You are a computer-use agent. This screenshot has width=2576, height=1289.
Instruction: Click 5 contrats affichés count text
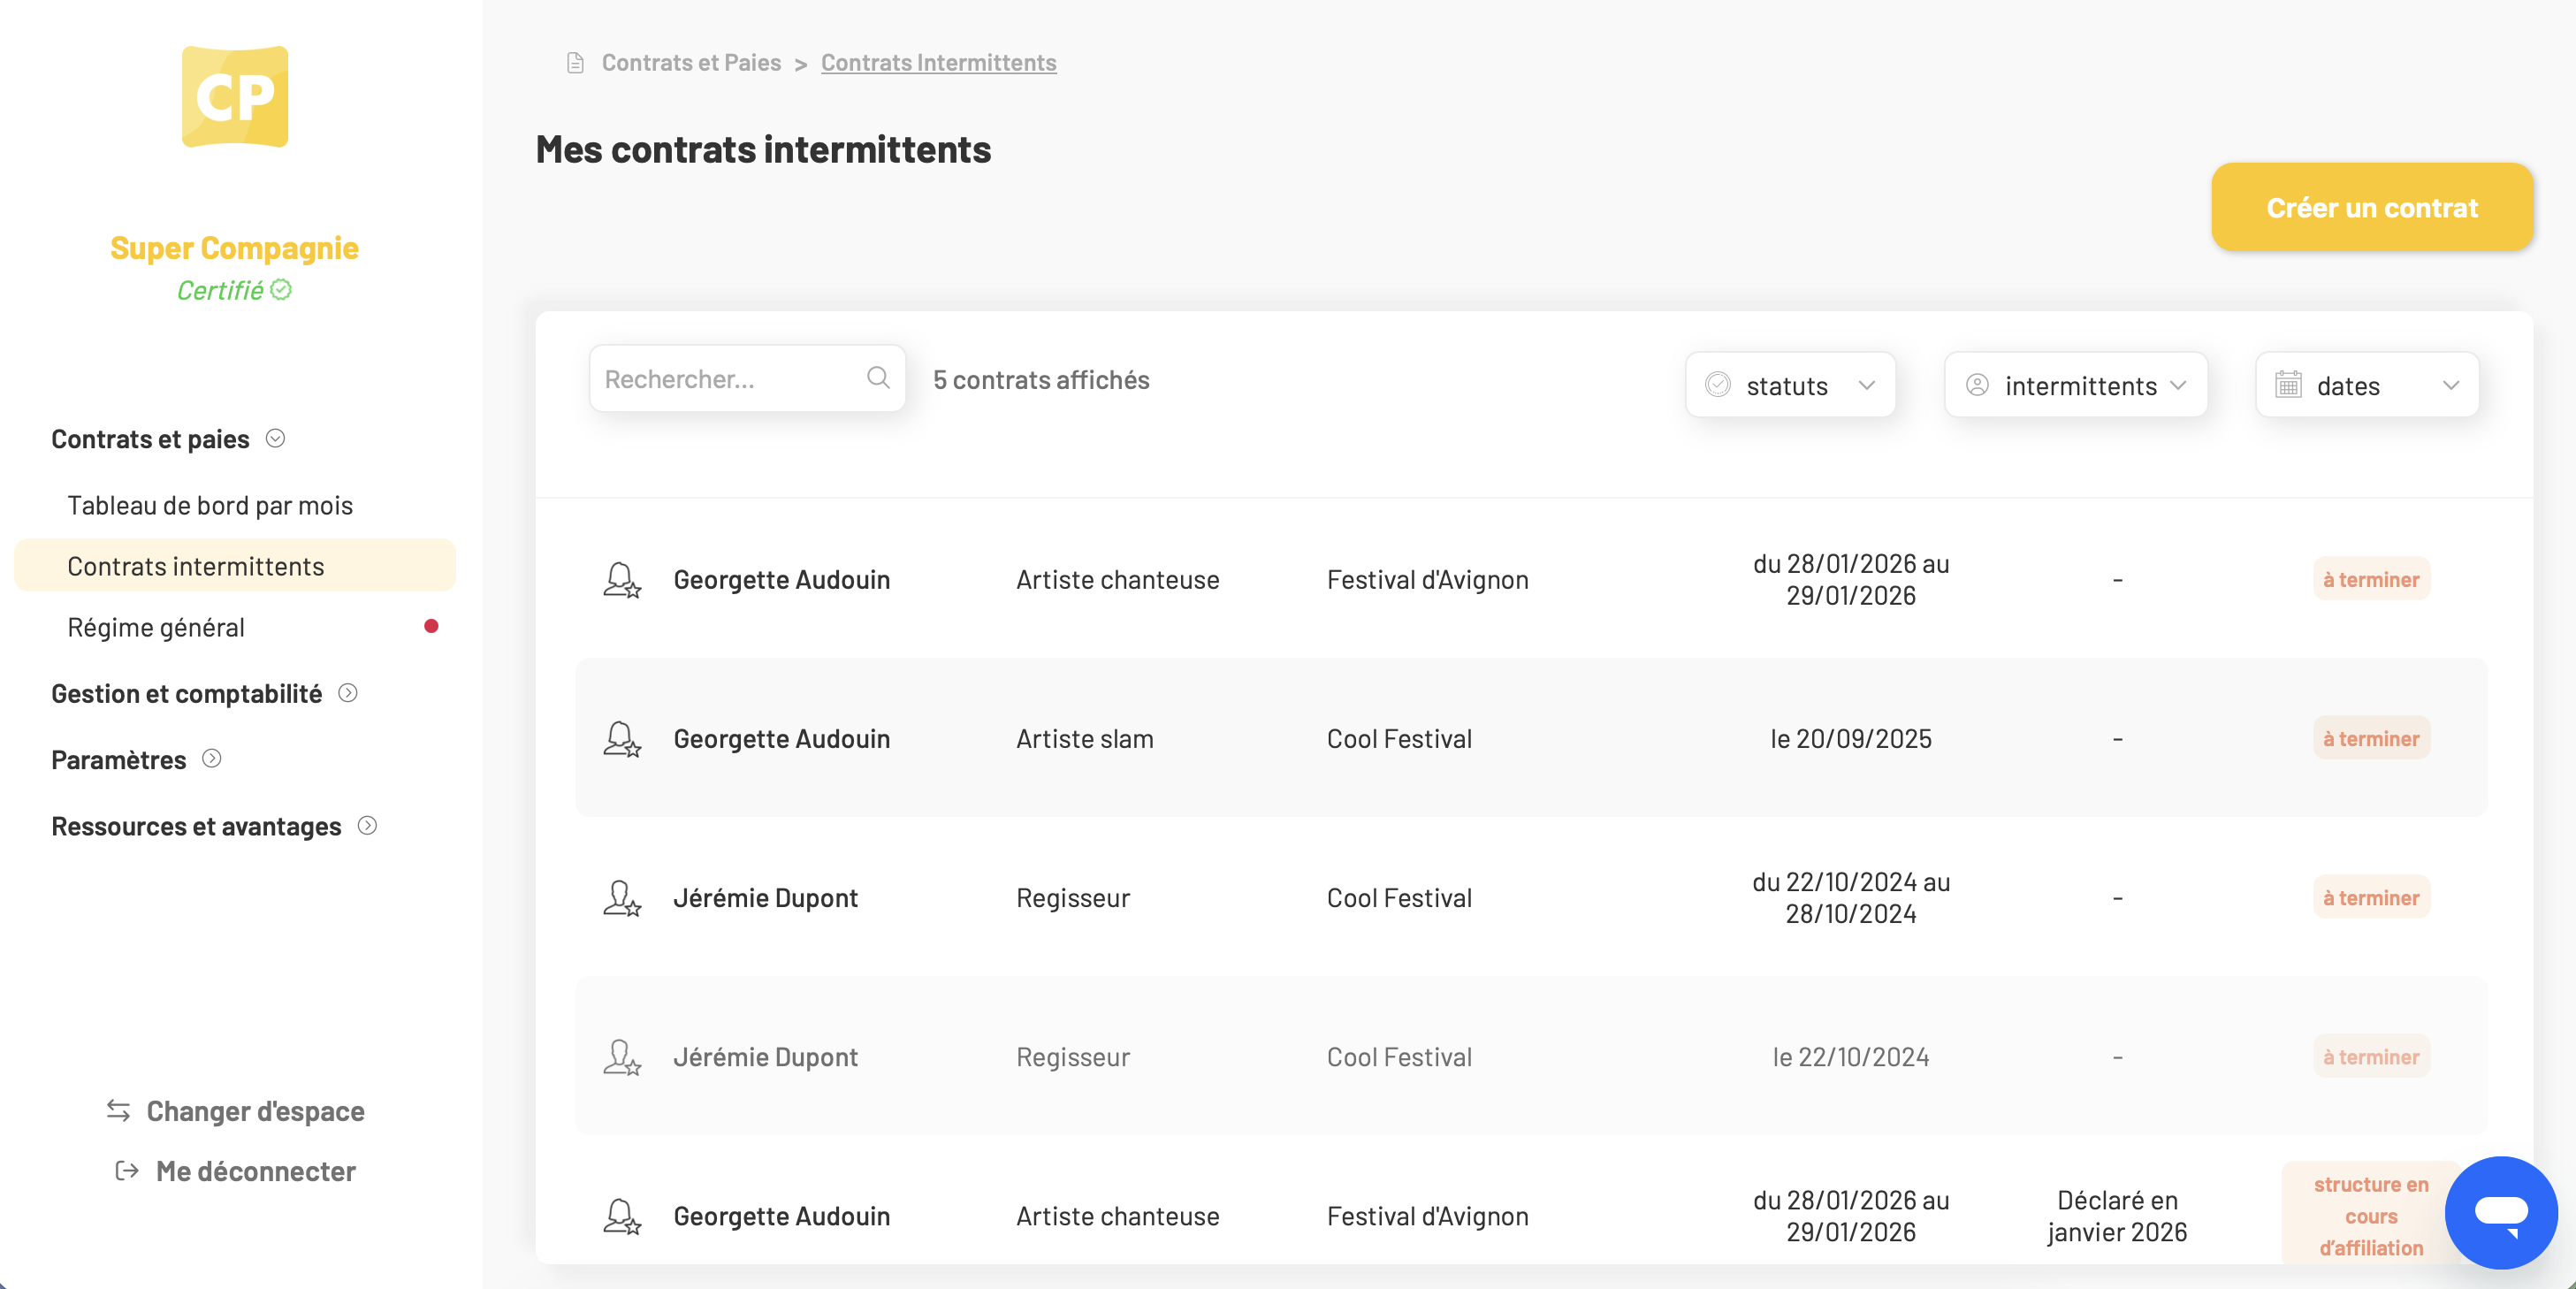(1041, 379)
